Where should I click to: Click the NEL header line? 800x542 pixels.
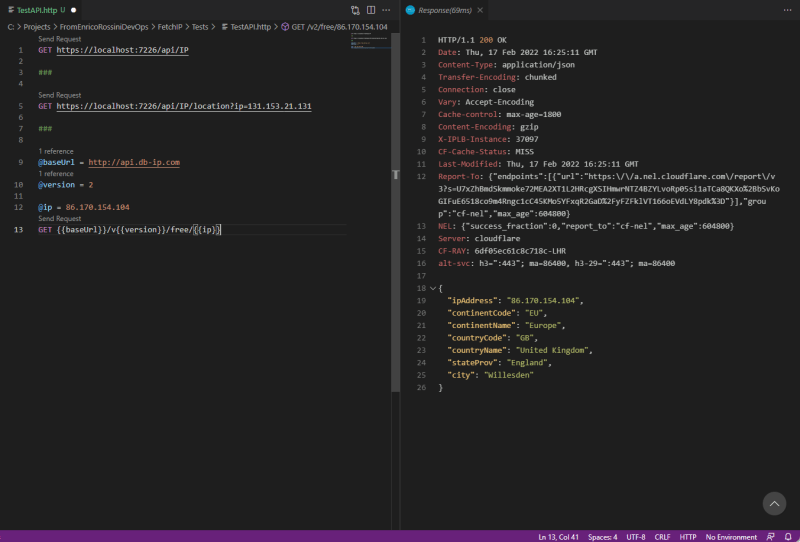586,226
